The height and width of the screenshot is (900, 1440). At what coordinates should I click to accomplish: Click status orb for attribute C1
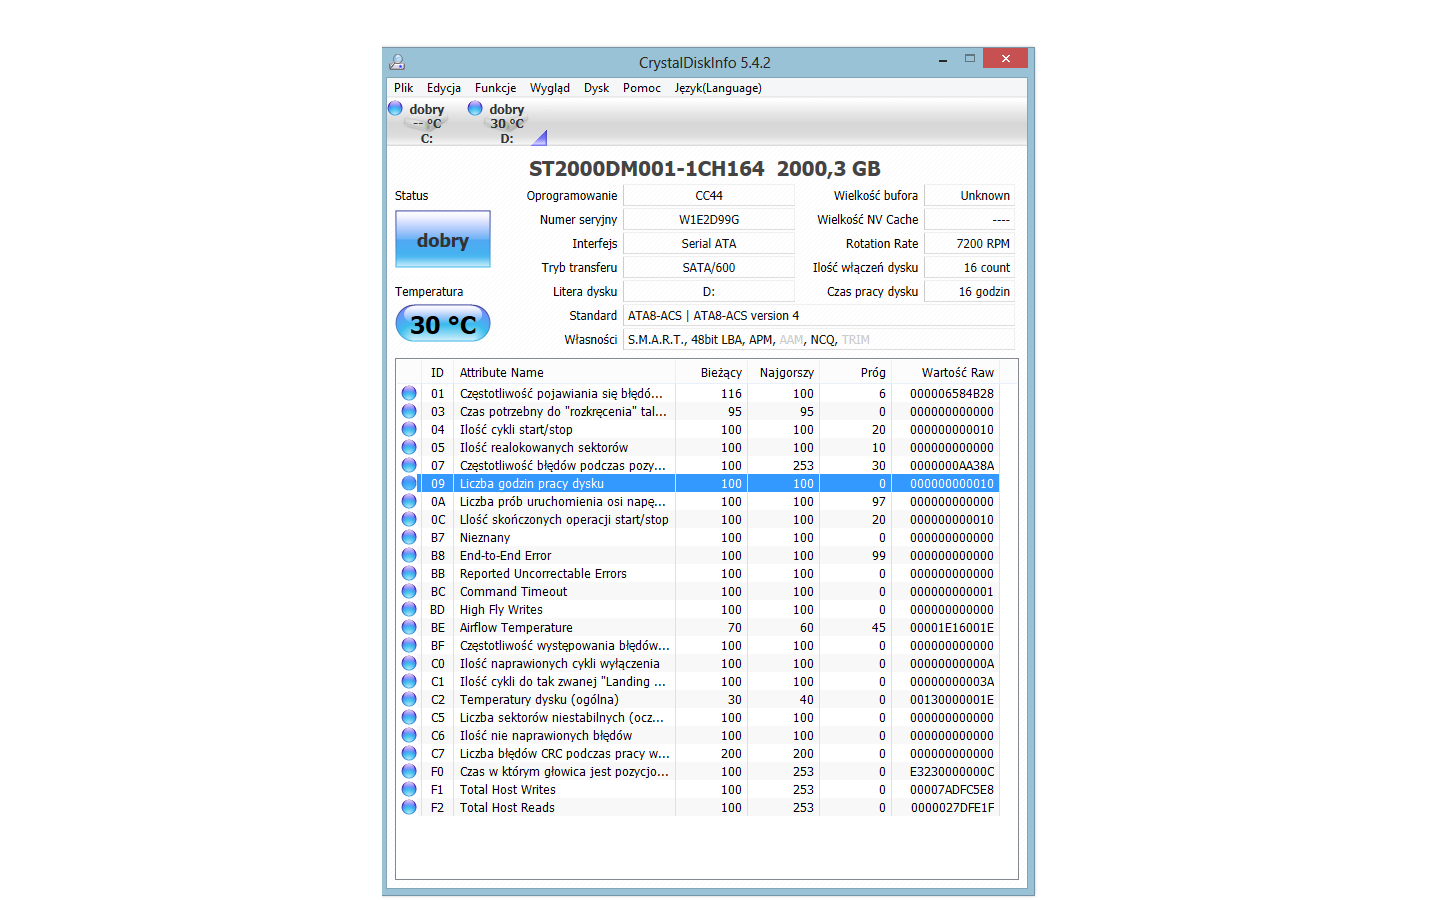click(409, 681)
